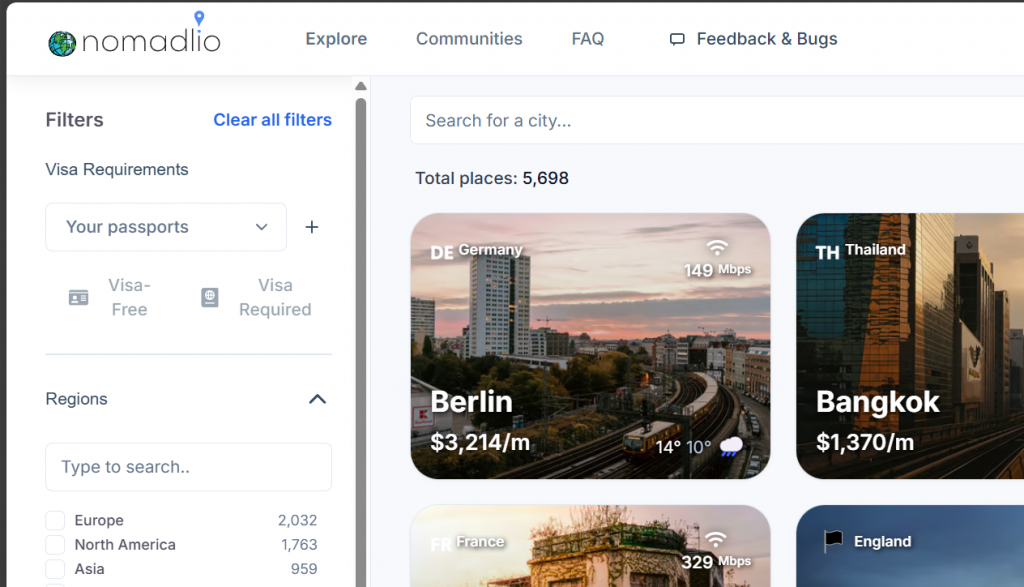Click the nomadlio wordmark
This screenshot has height=587, width=1024.
pos(151,40)
